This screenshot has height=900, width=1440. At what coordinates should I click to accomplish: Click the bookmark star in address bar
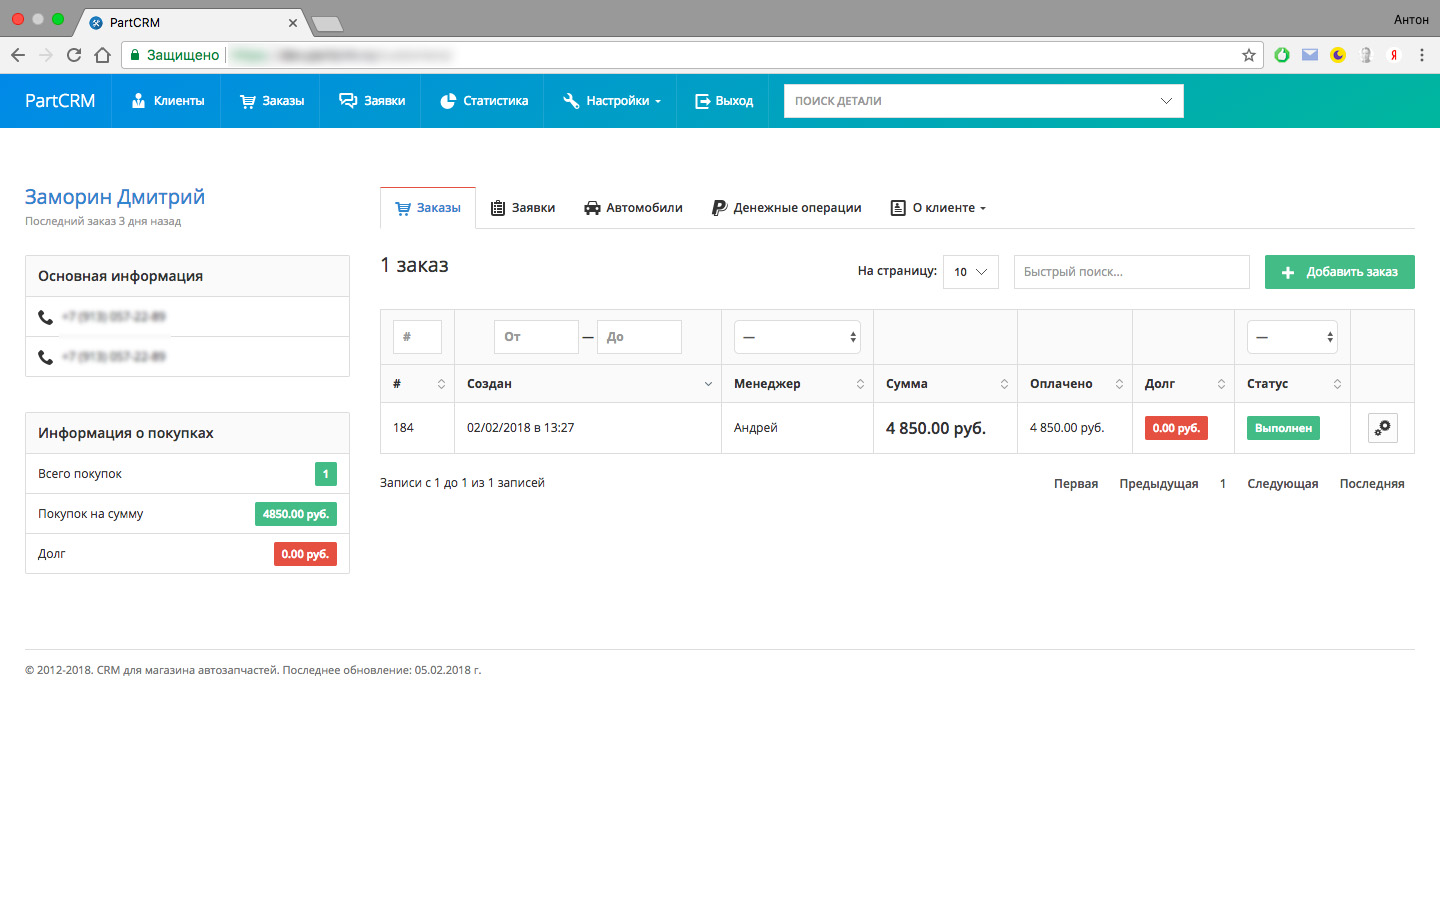tap(1248, 55)
